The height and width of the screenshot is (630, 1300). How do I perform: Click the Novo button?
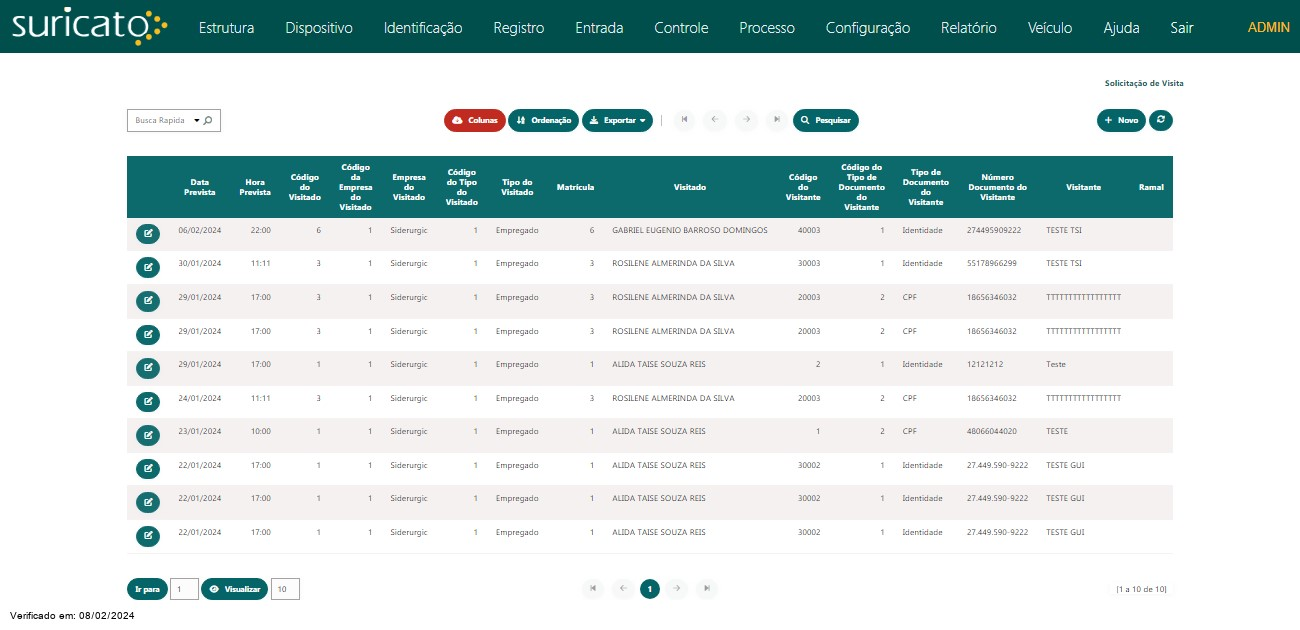pyautogui.click(x=1121, y=120)
